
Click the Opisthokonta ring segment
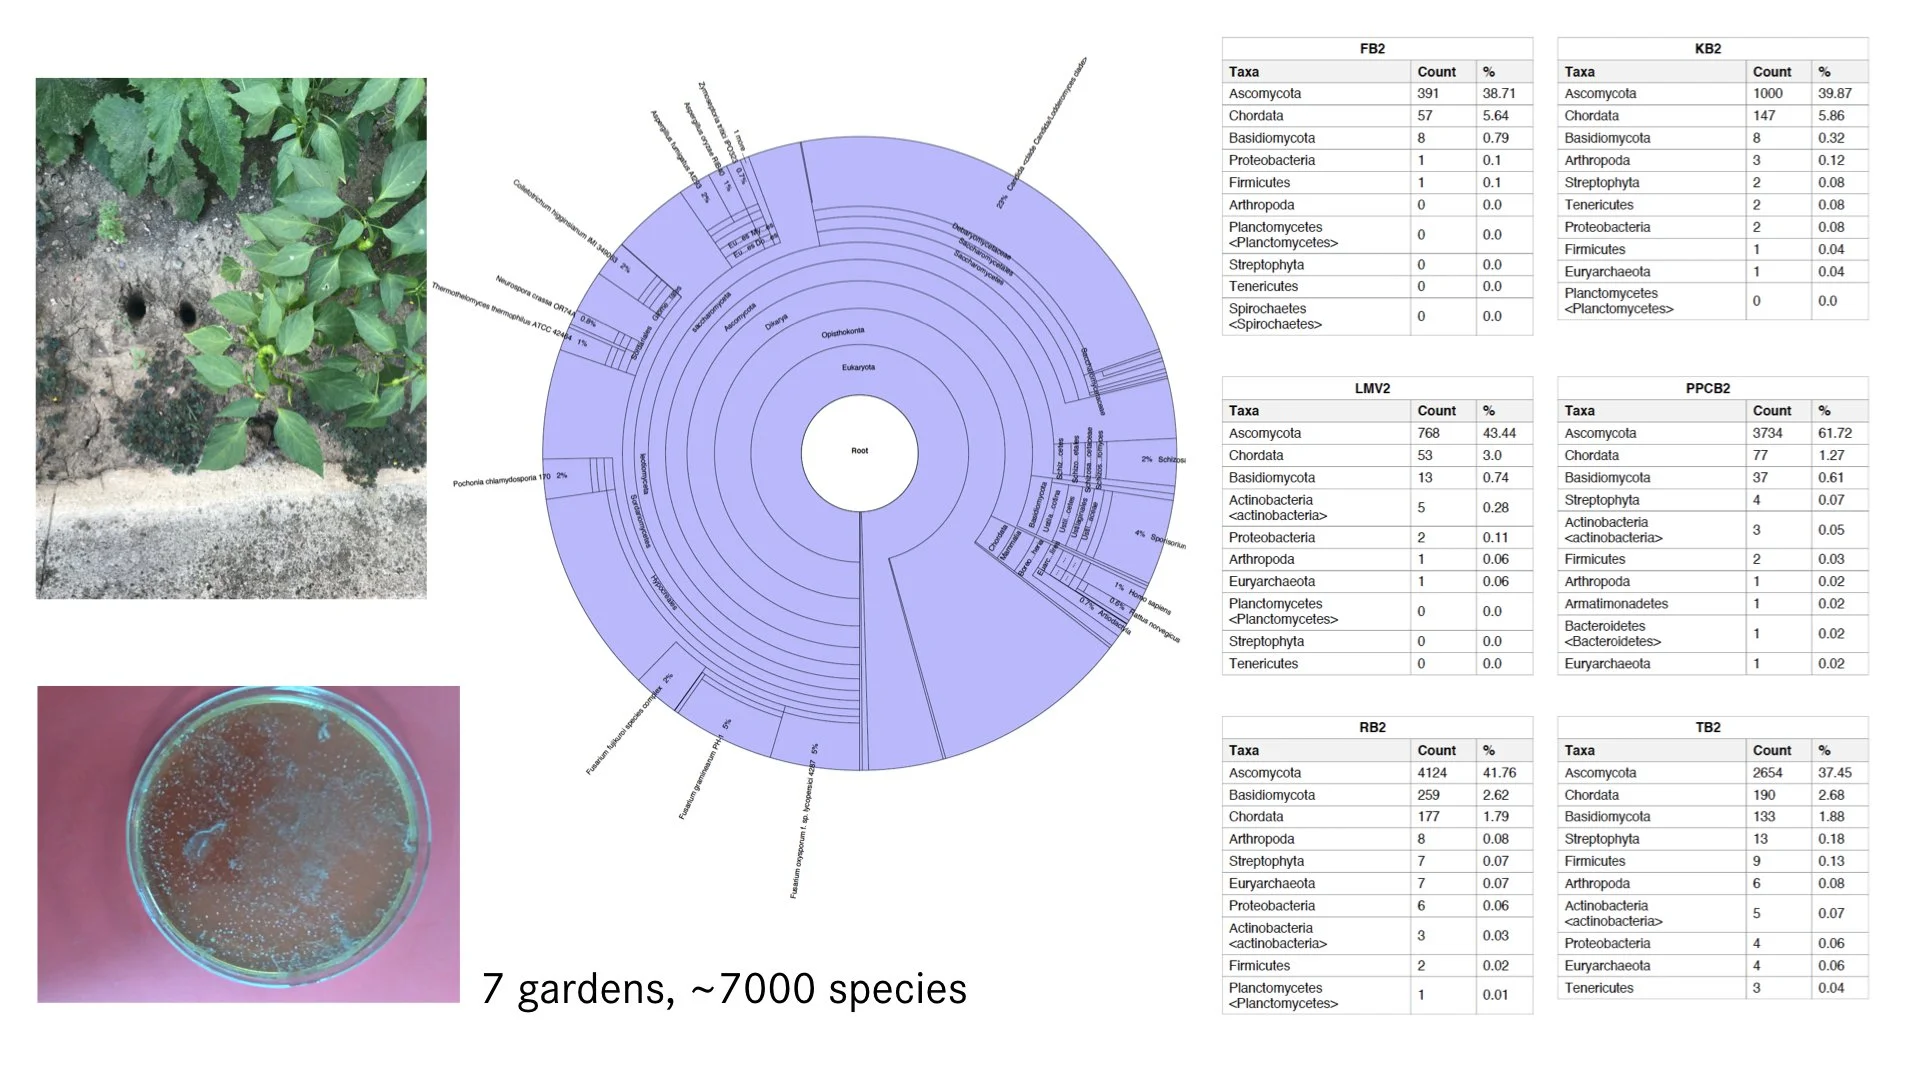pyautogui.click(x=845, y=331)
